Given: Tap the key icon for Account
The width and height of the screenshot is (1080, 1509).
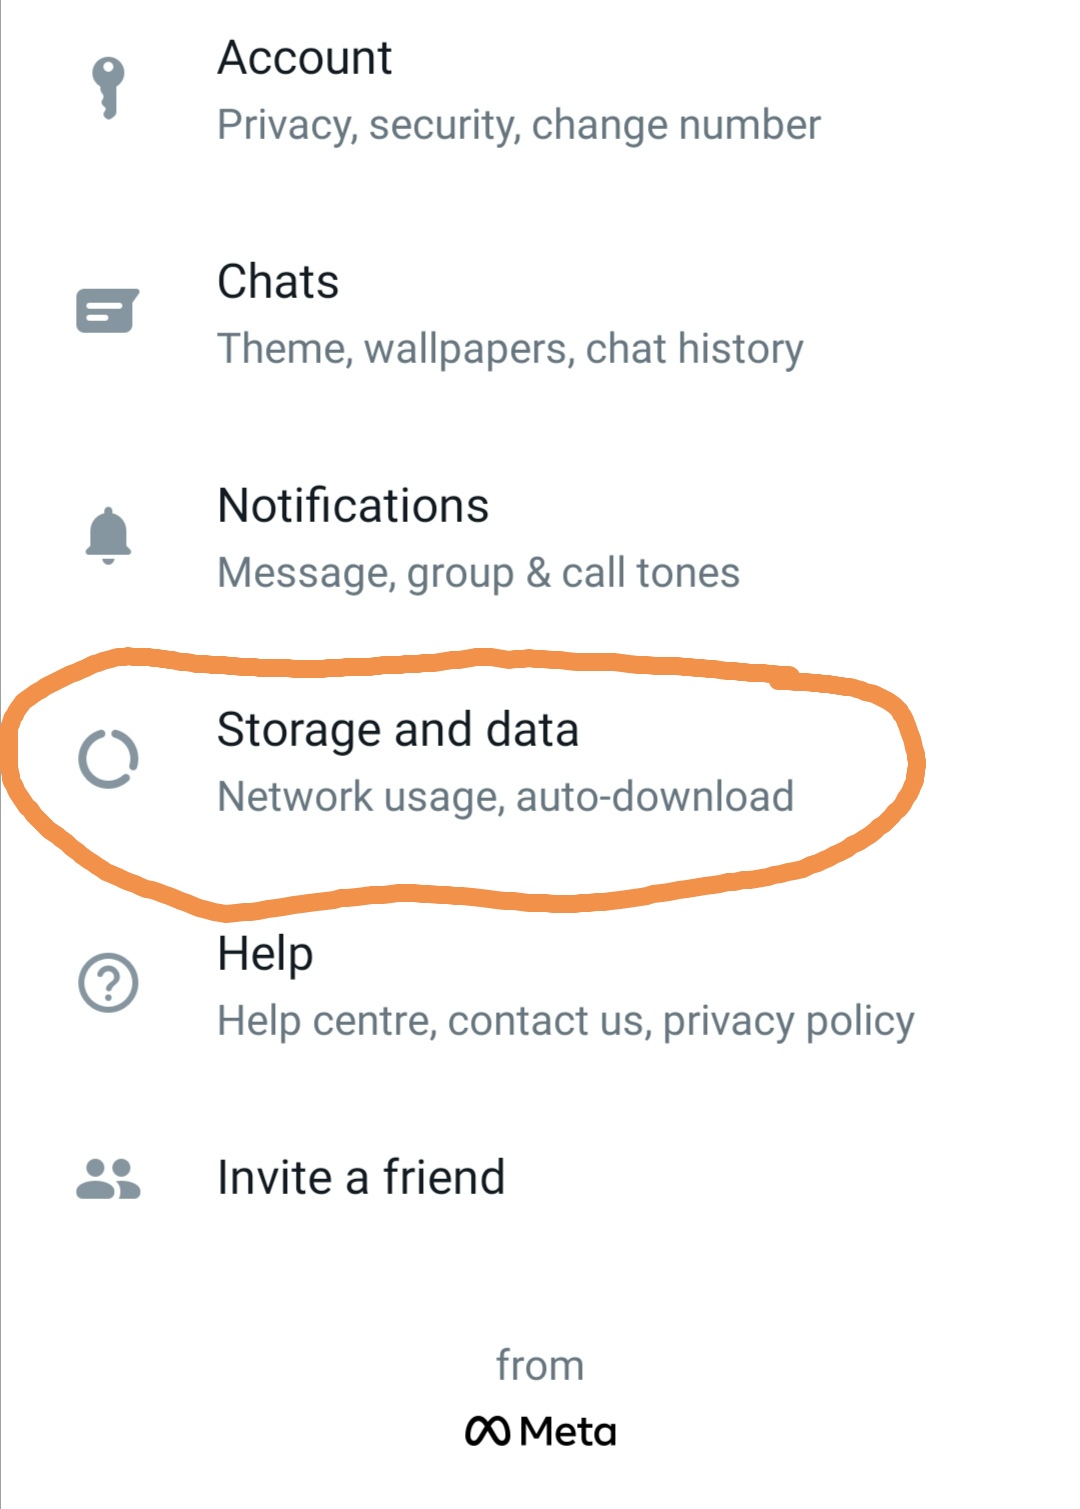Looking at the screenshot, I should click(x=108, y=88).
